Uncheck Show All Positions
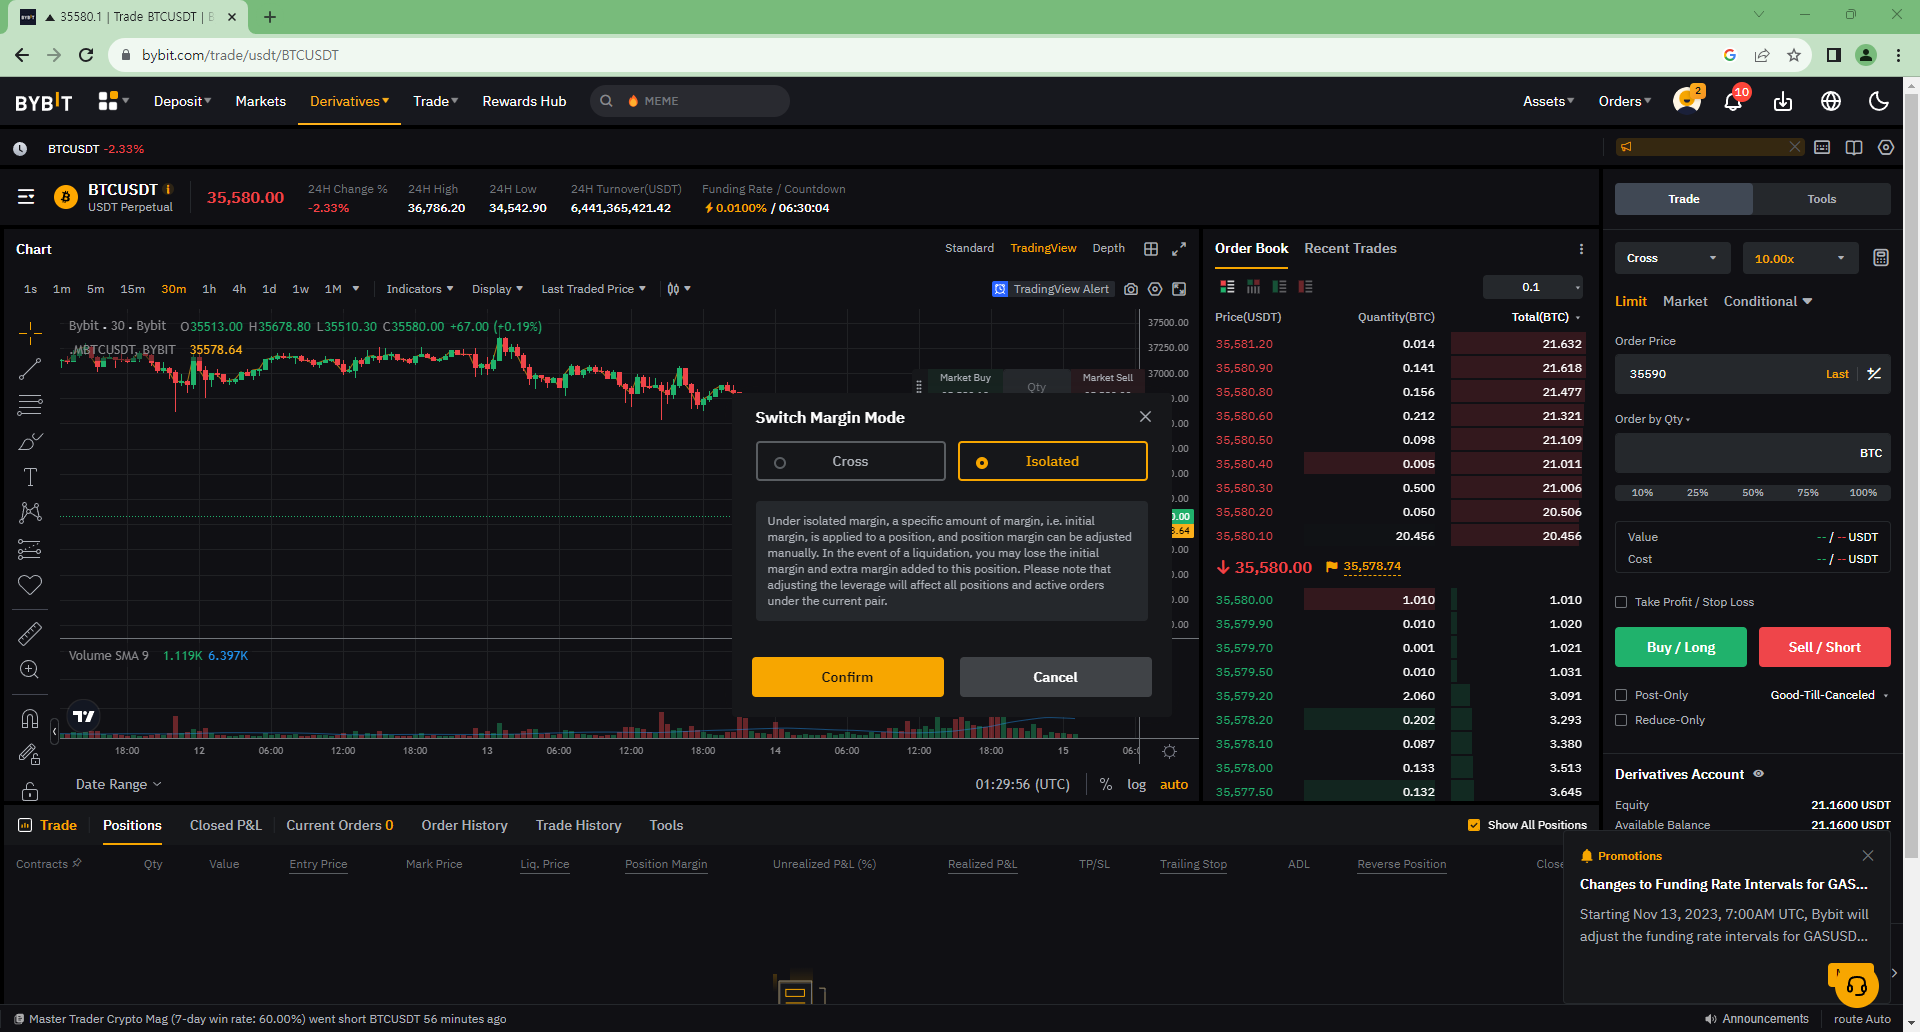Image resolution: width=1920 pixels, height=1032 pixels. pyautogui.click(x=1473, y=825)
